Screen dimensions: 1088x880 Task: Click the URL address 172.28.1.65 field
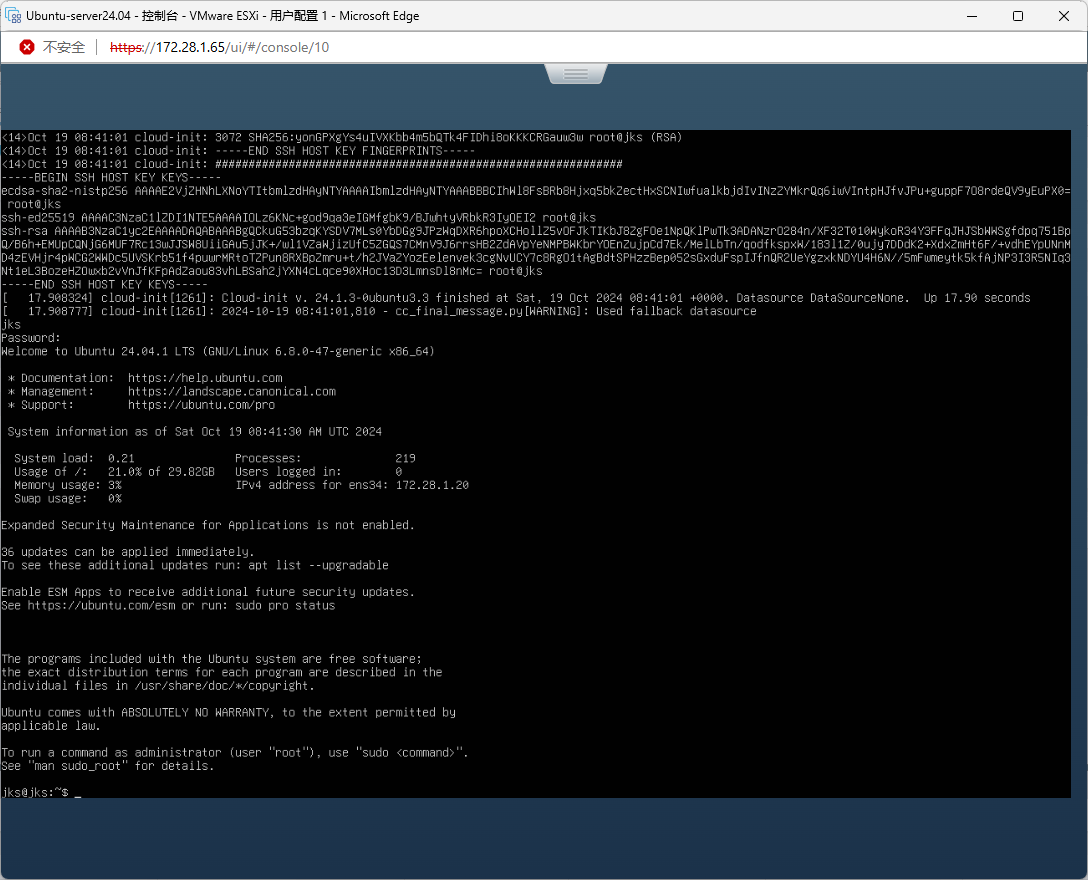click(219, 47)
